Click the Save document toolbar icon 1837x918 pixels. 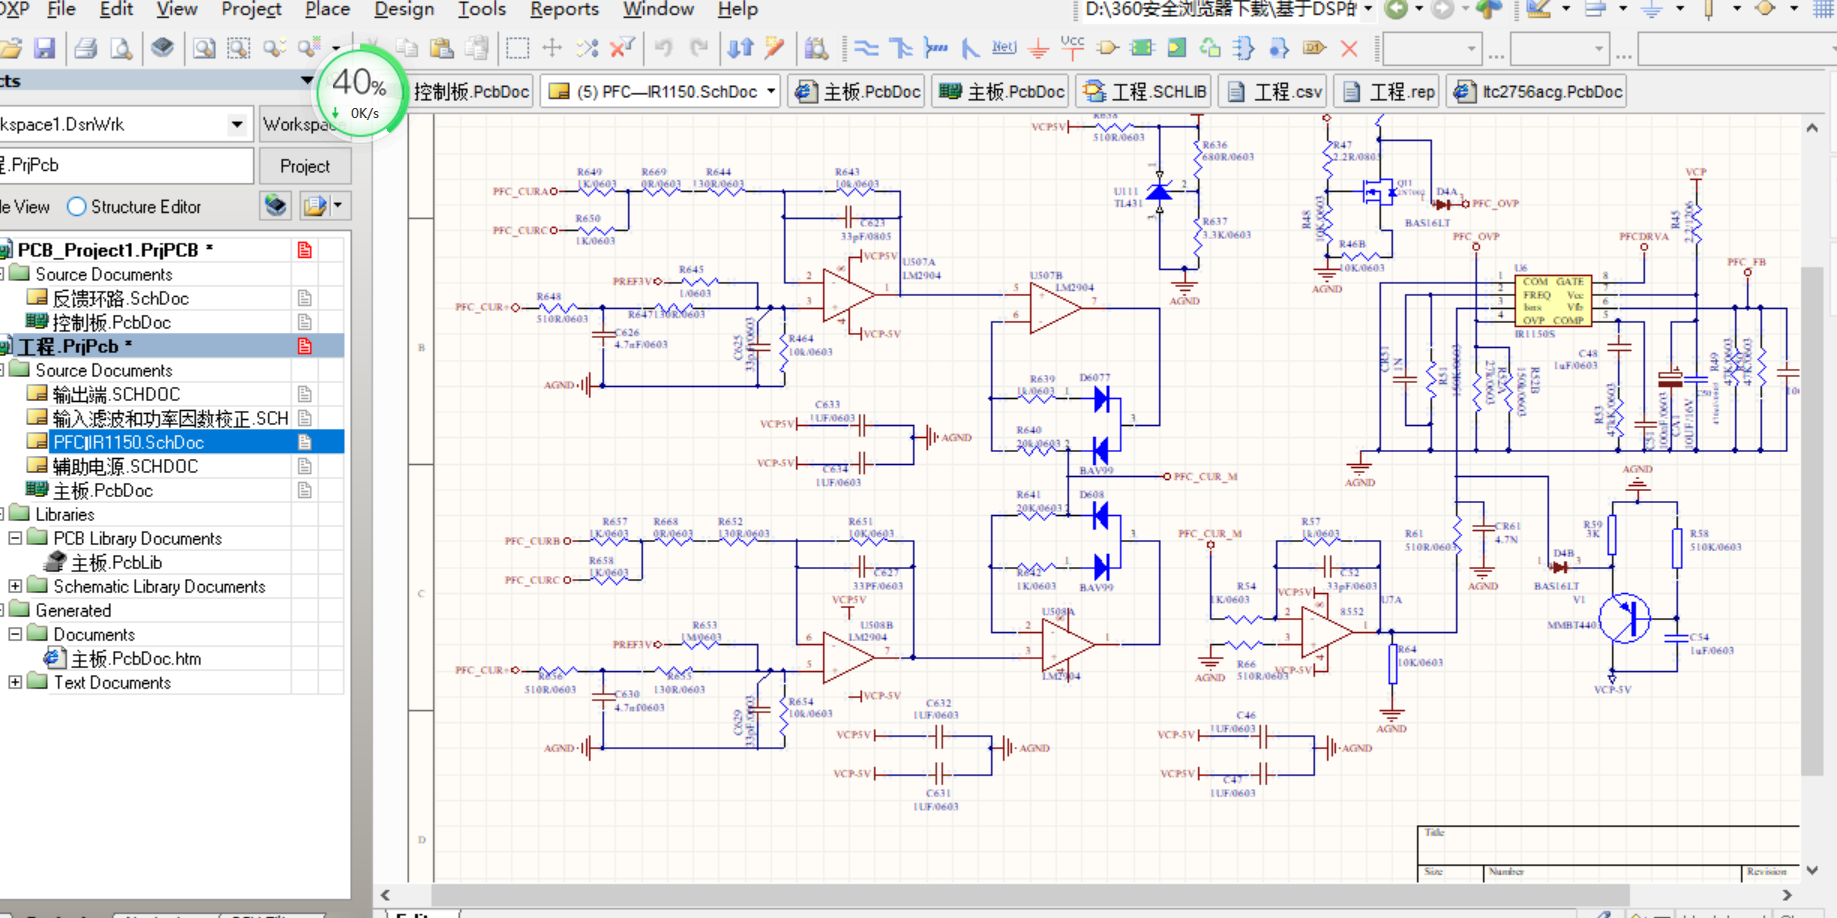[x=44, y=48]
